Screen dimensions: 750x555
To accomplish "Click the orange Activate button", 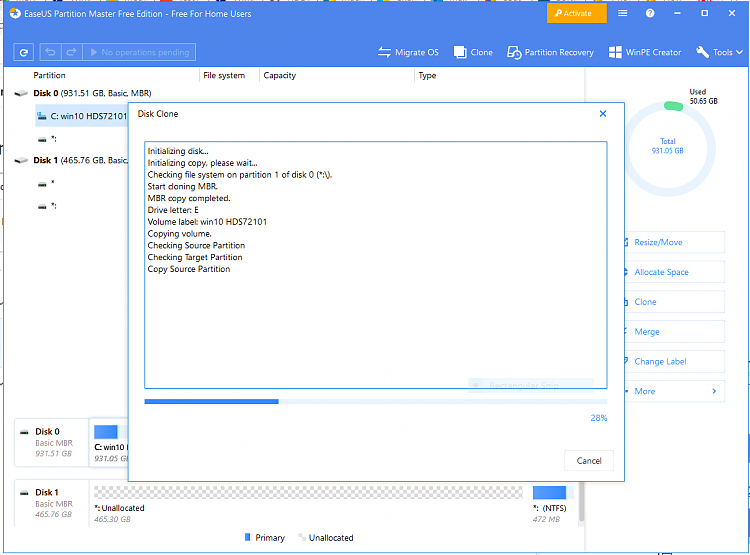I will tap(576, 13).
